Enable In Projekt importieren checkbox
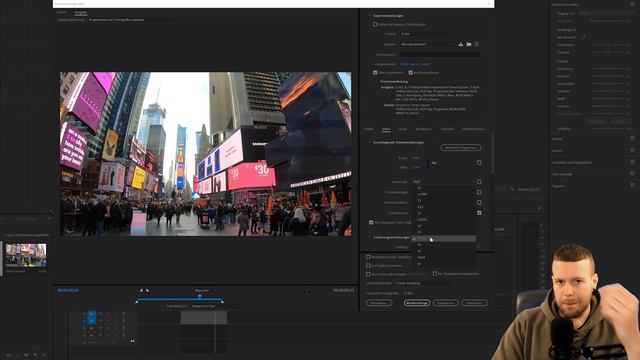Viewport: 640px width, 360px height. click(x=368, y=266)
